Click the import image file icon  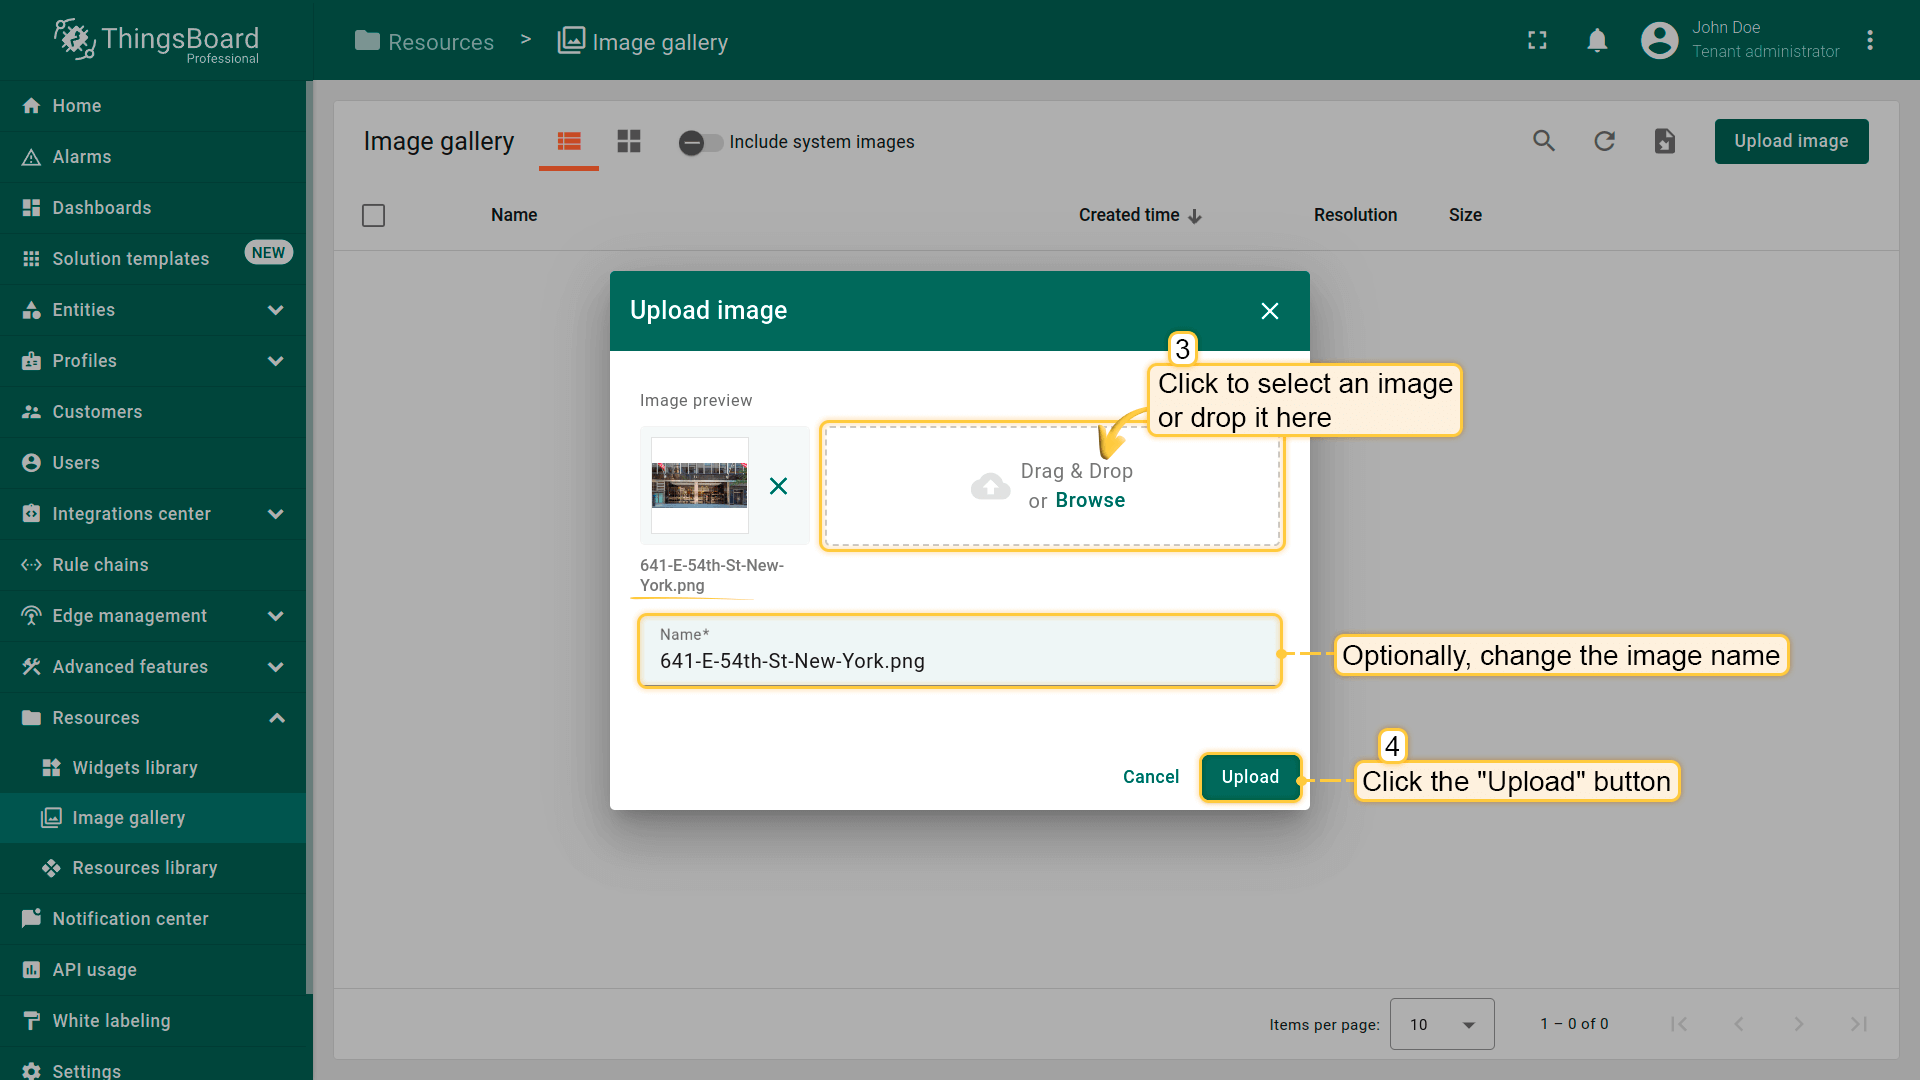1664,141
